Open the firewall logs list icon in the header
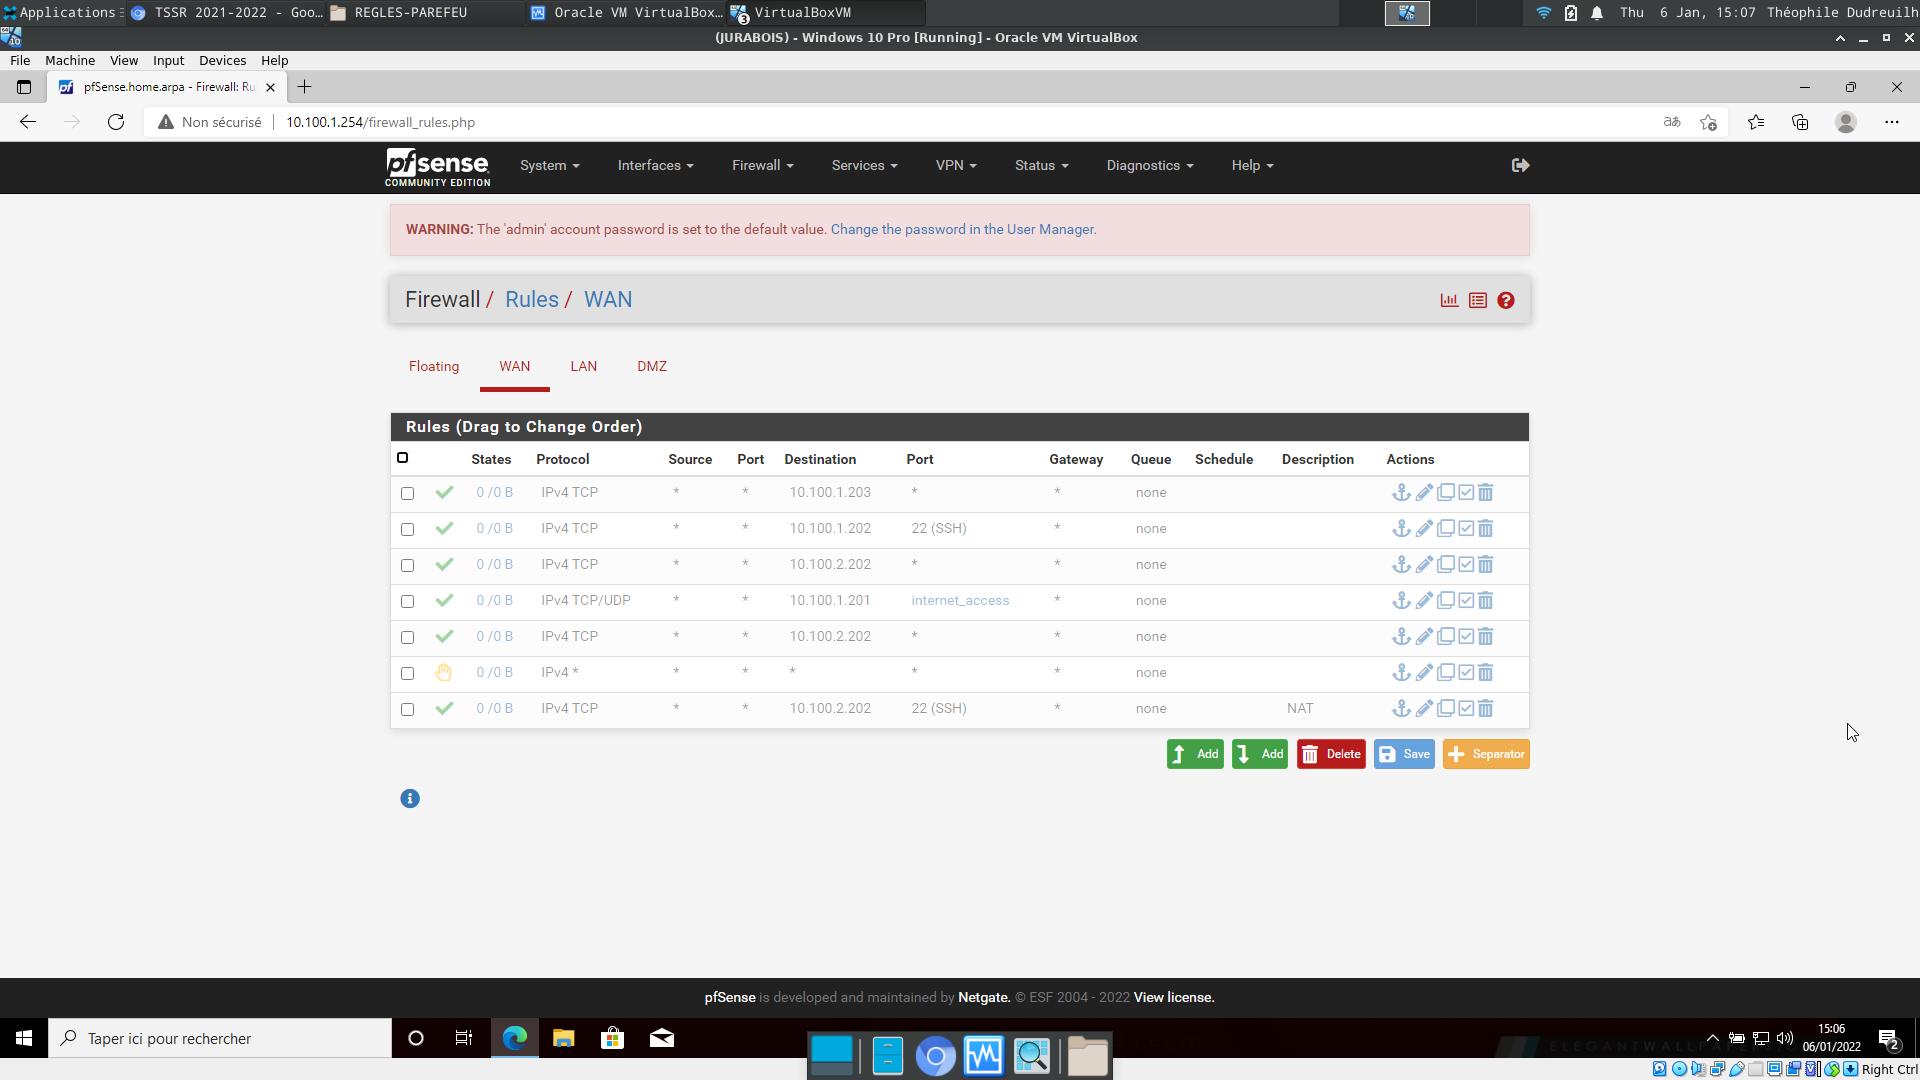This screenshot has height=1080, width=1920. coord(1477,300)
